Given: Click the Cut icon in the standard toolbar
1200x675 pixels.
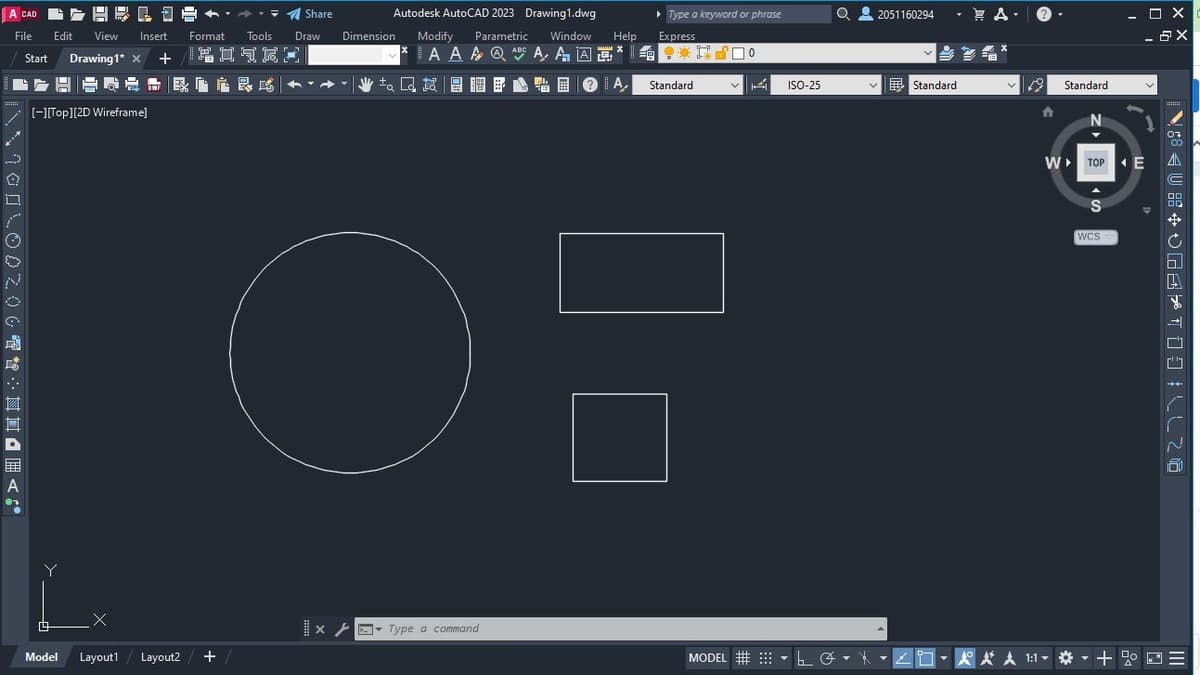Looking at the screenshot, I should click(x=181, y=85).
